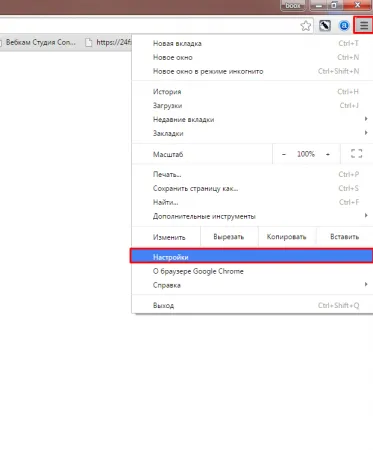The image size is (373, 450).
Task: Click the 'Вырезать' button
Action: click(229, 237)
